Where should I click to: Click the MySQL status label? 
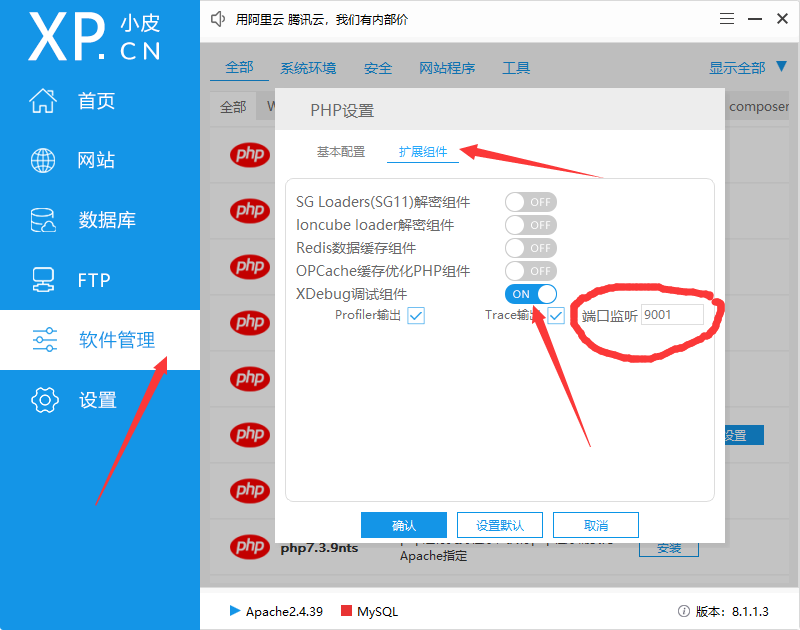[378, 611]
